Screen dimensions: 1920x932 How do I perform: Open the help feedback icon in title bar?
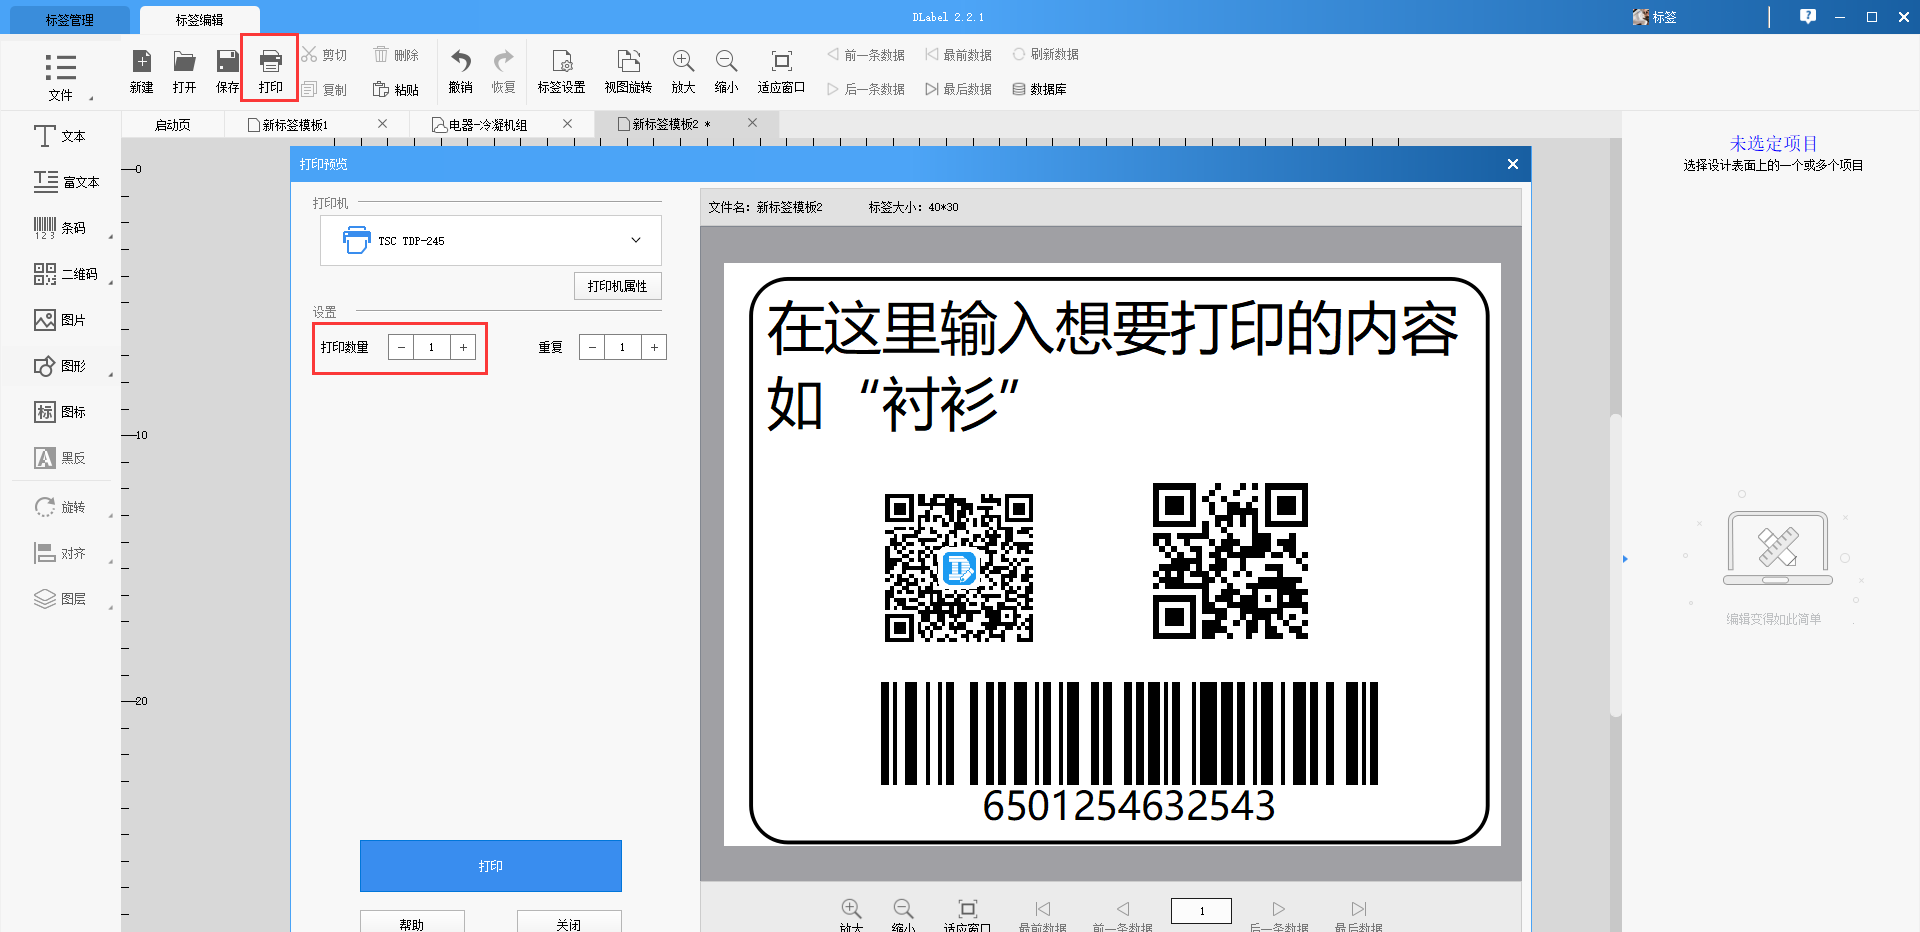(1808, 17)
